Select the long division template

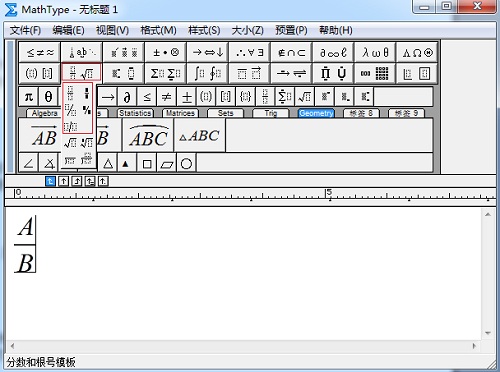(70, 160)
